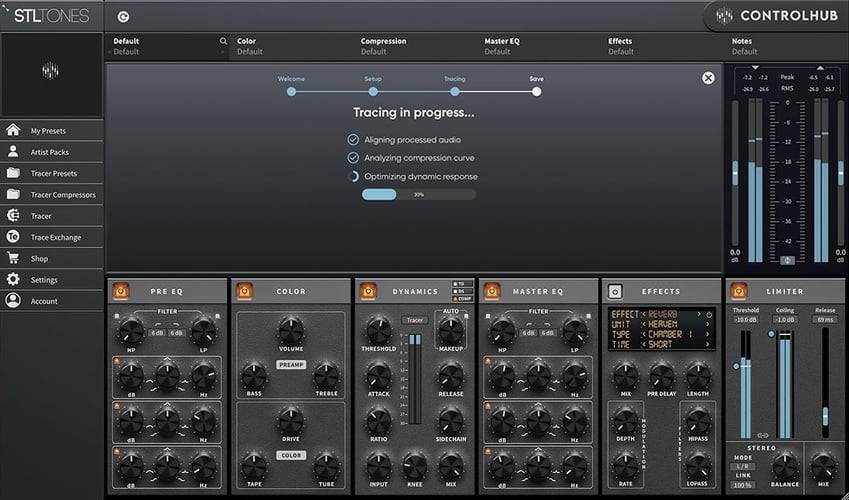849x500 pixels.
Task: Click Limiter Threshold -10.0 dB value field
Action: 745,319
